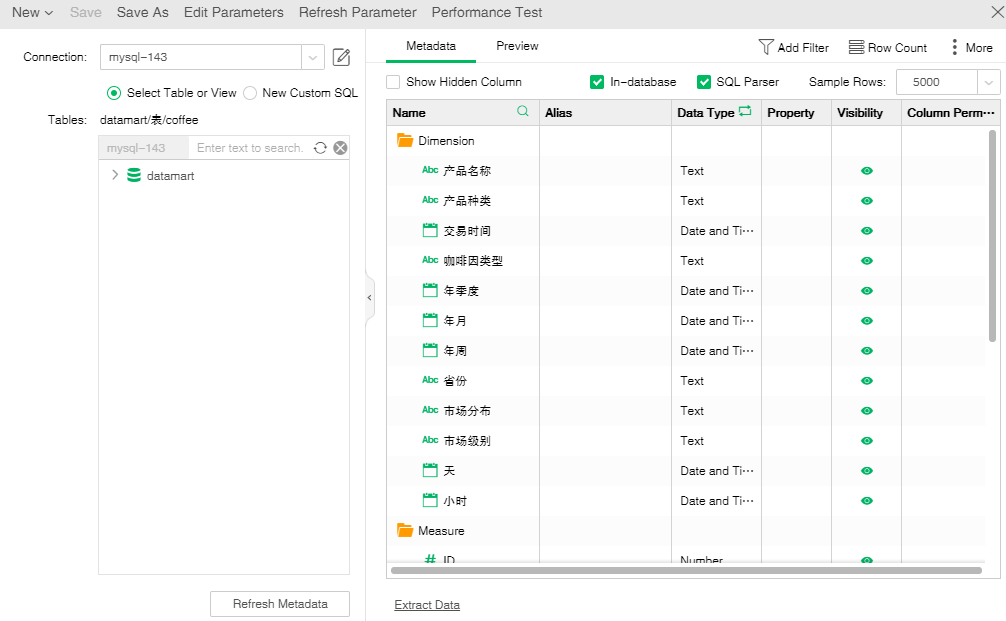Click the Data Type switch icon
The height and width of the screenshot is (621, 1006).
[745, 112]
